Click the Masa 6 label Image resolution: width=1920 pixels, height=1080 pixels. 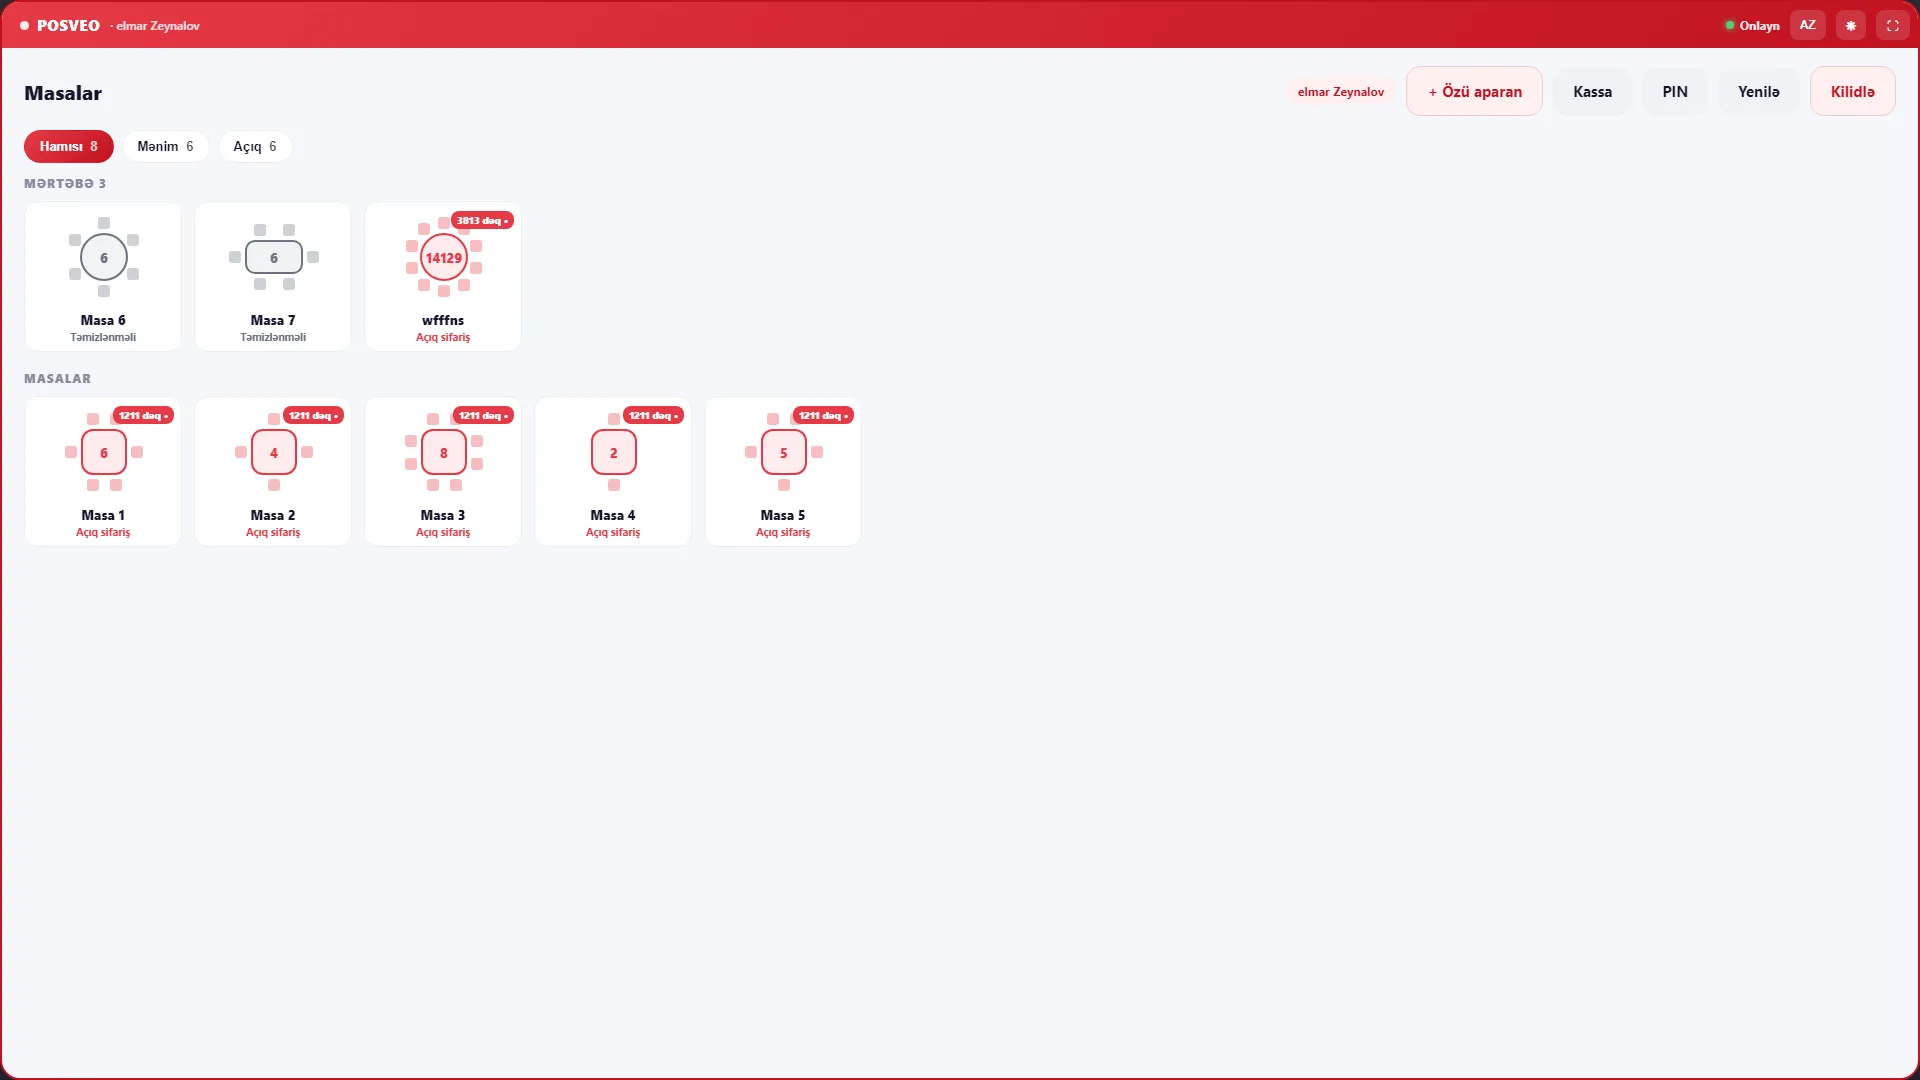click(103, 321)
